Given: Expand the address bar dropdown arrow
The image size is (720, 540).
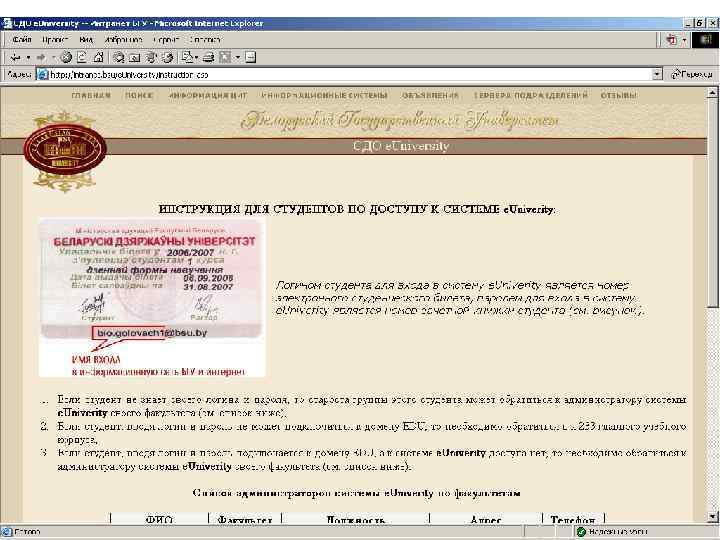Looking at the screenshot, I should (657, 74).
